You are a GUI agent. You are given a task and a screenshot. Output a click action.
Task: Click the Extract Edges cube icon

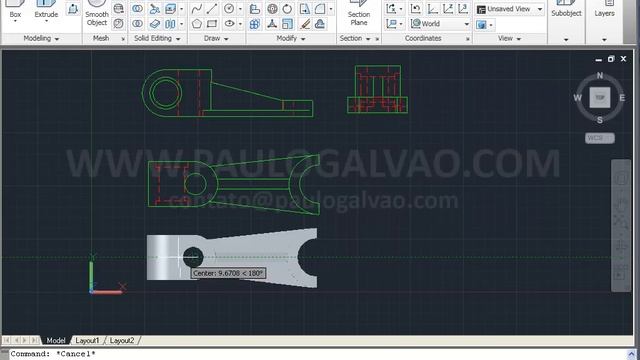tap(170, 9)
